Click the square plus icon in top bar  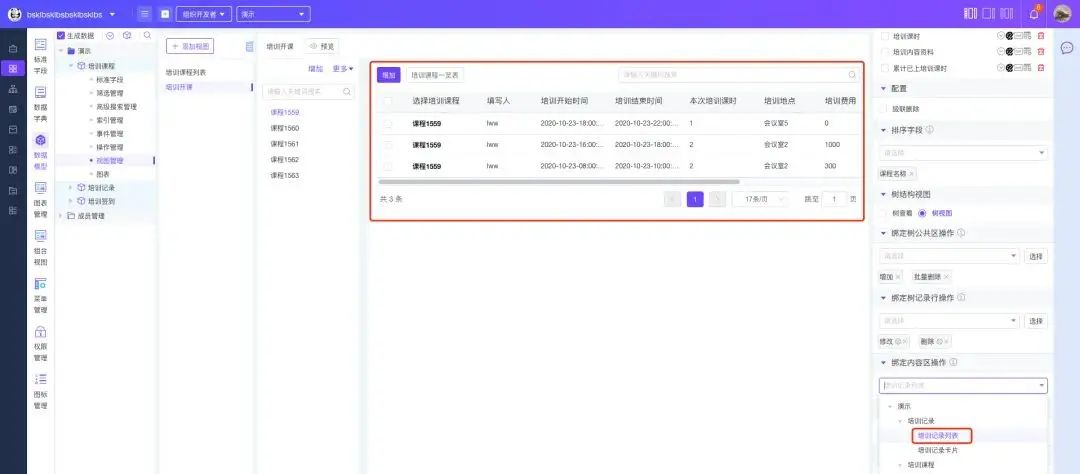coord(165,14)
